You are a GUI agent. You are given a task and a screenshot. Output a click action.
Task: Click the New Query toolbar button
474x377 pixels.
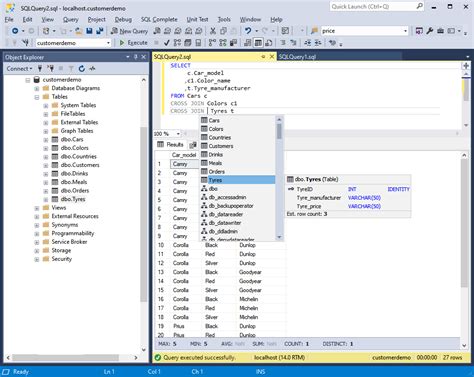129,31
